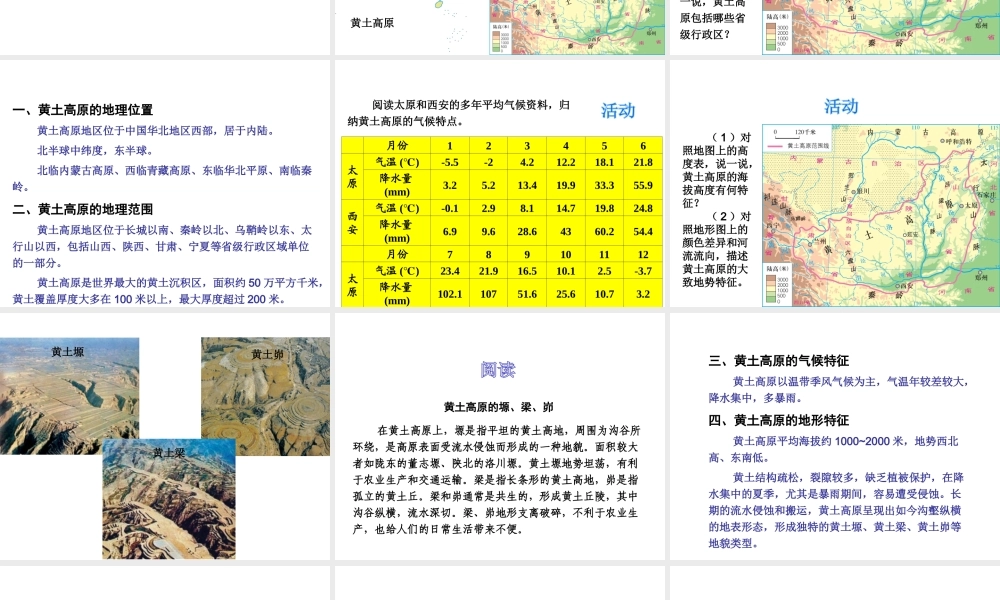1000x600 pixels.
Task: Click the table cell showing 13.4
Action: click(x=527, y=185)
